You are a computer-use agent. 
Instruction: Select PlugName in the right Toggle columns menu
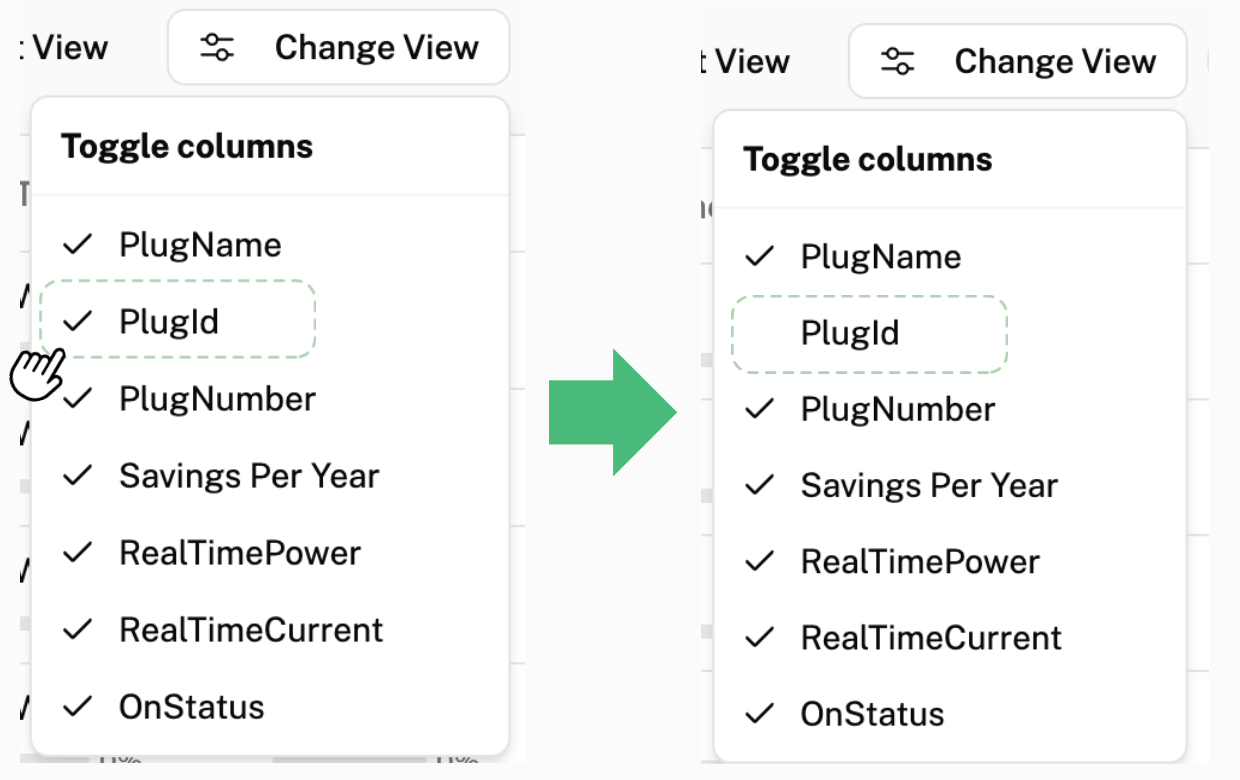pos(880,257)
